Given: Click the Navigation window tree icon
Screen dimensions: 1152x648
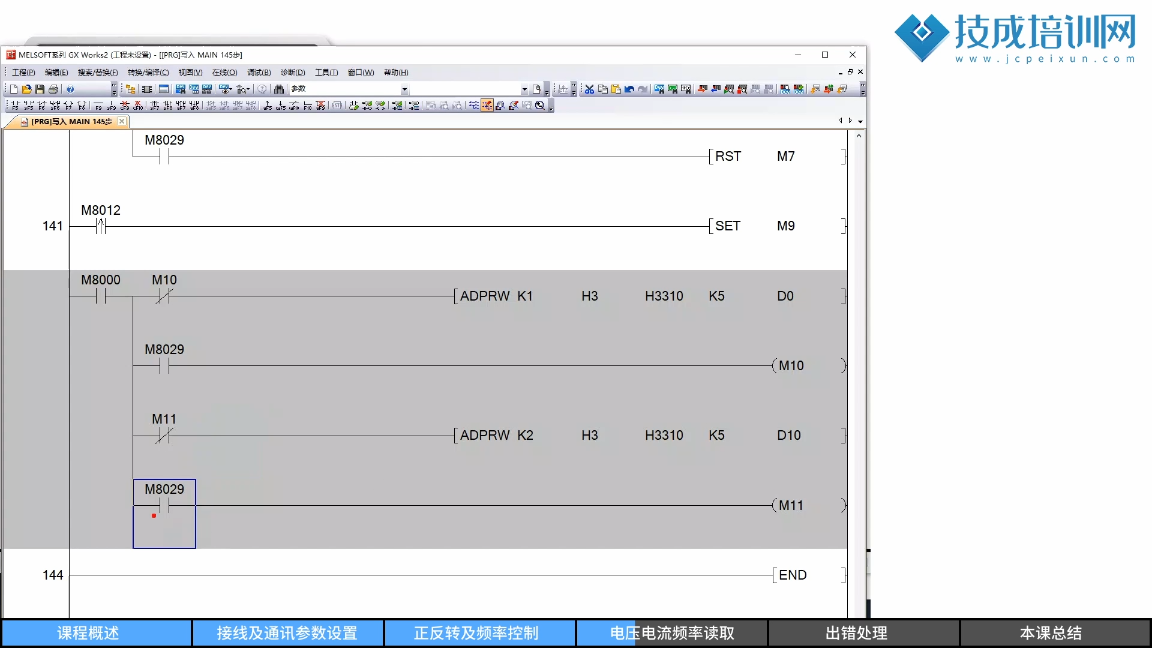Looking at the screenshot, I should (x=131, y=89).
